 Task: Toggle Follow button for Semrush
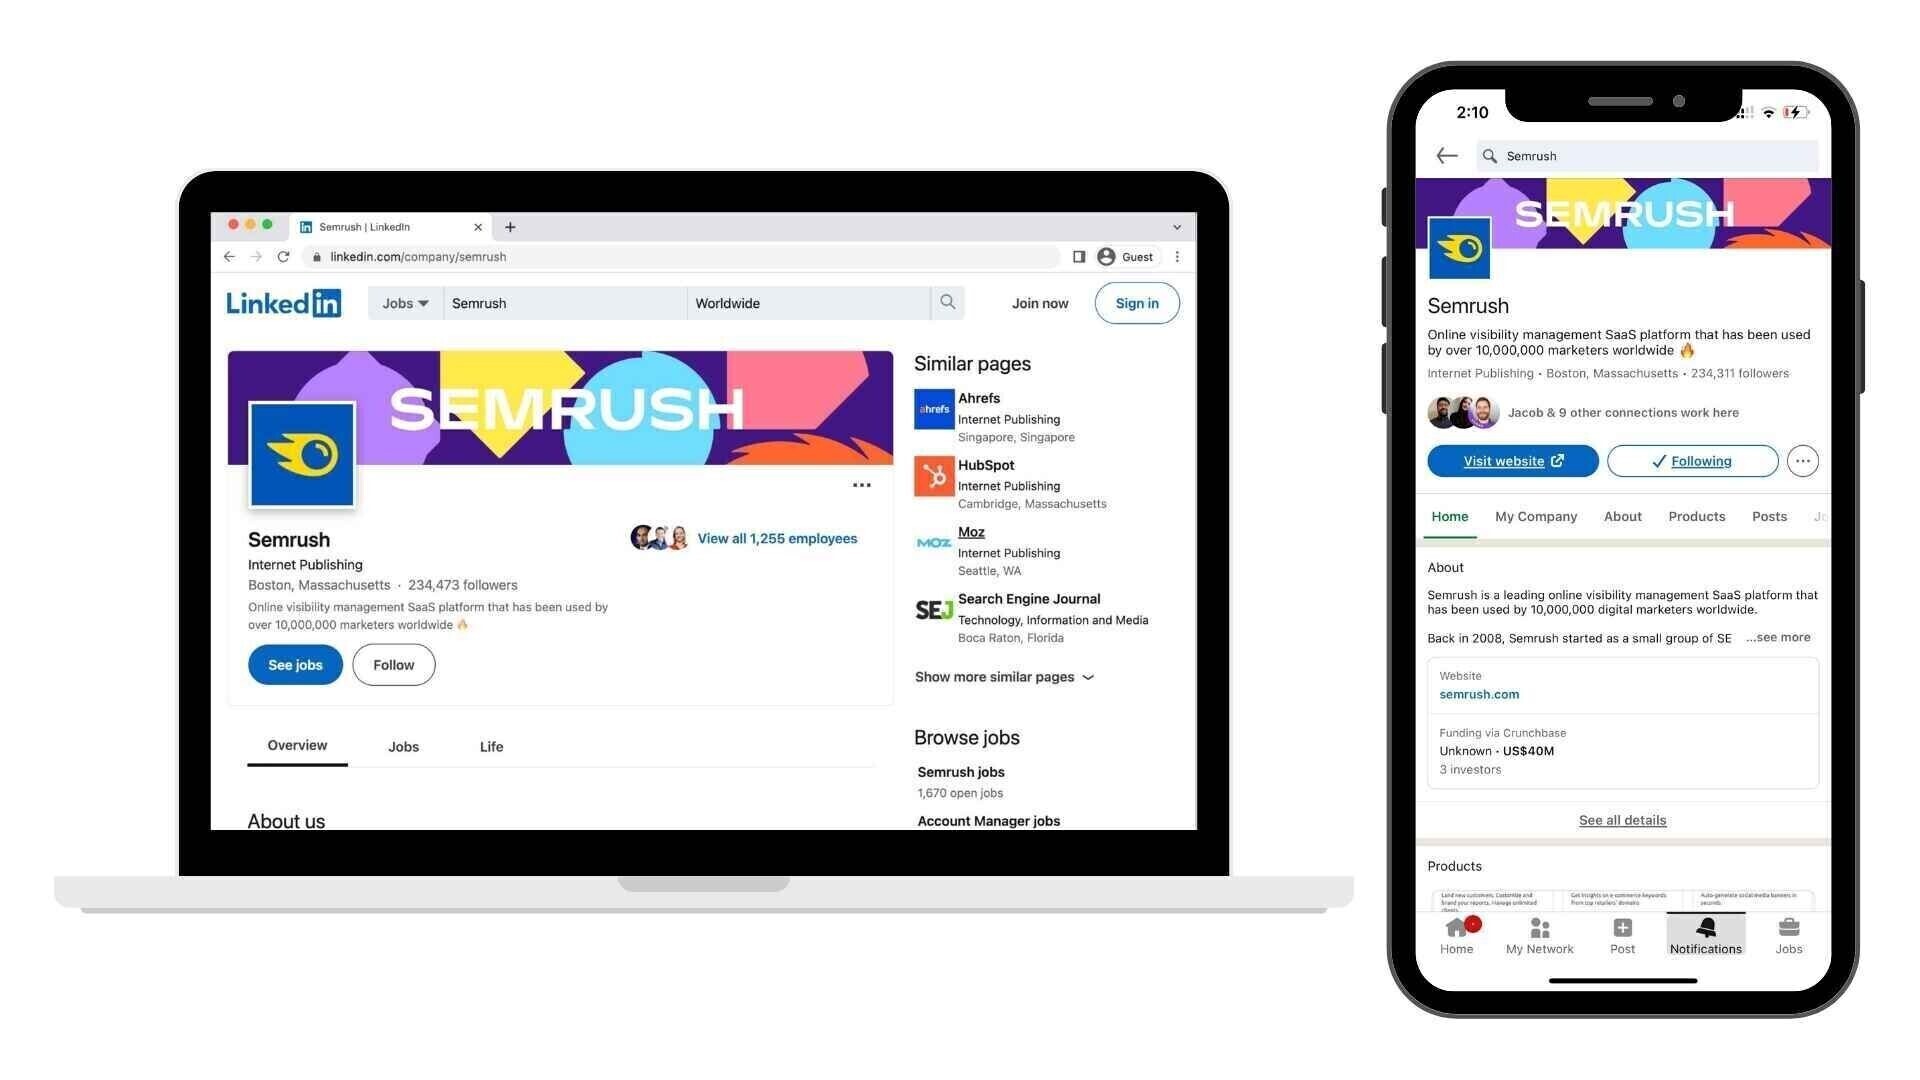click(x=393, y=665)
